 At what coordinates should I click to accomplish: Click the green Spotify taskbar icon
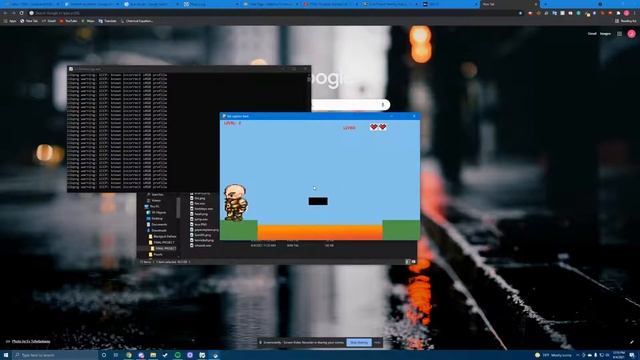tap(178, 355)
